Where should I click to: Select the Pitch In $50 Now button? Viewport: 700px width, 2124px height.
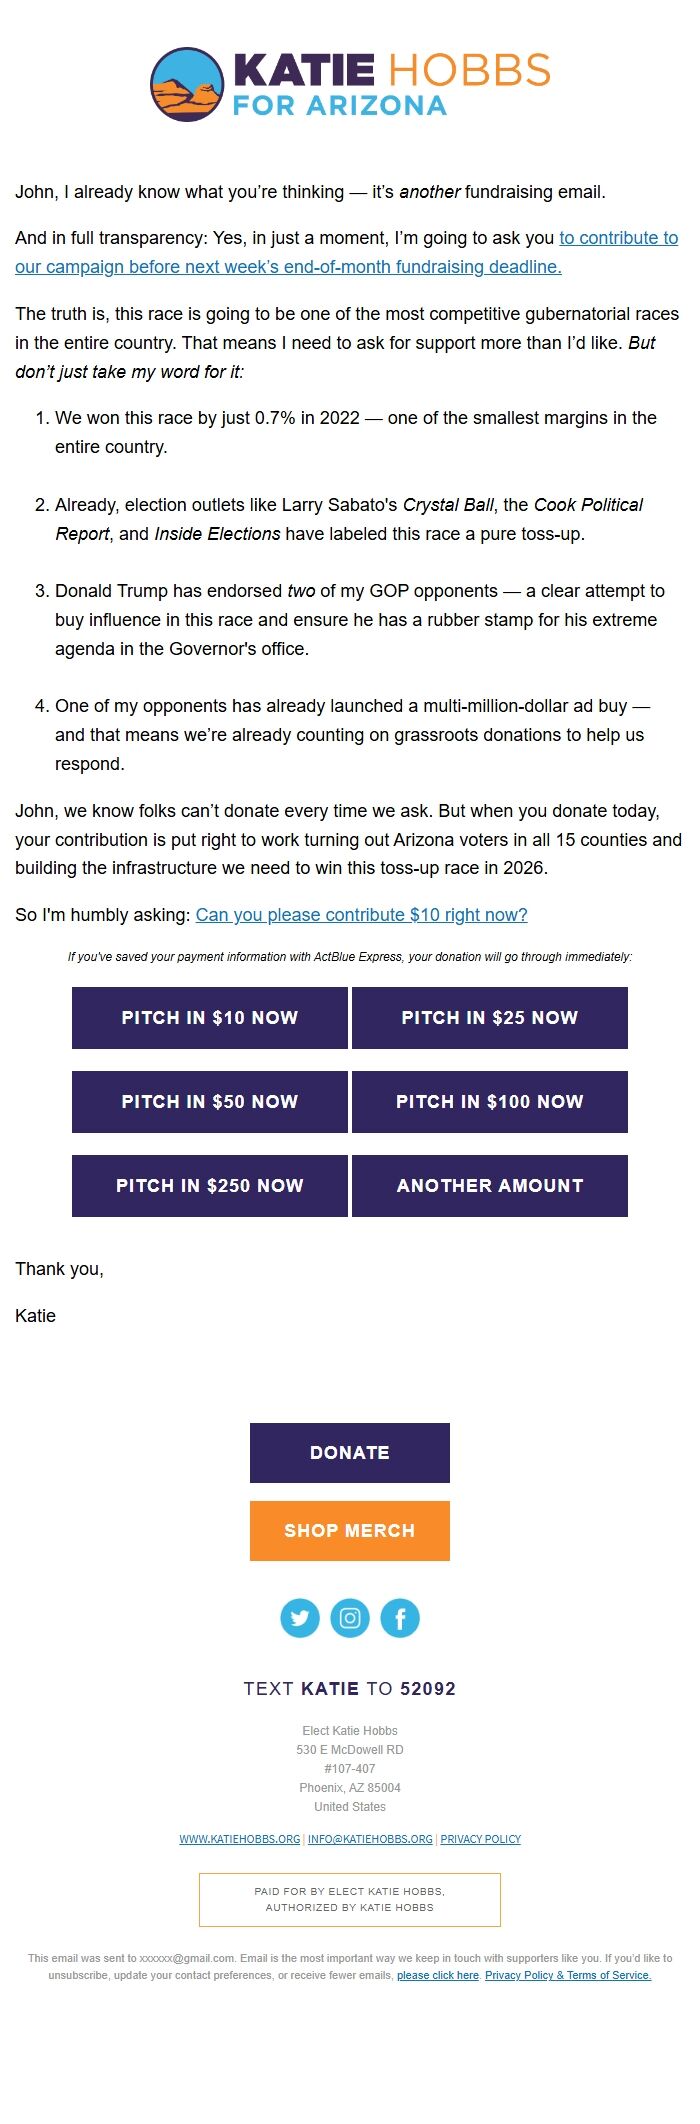(x=210, y=1102)
